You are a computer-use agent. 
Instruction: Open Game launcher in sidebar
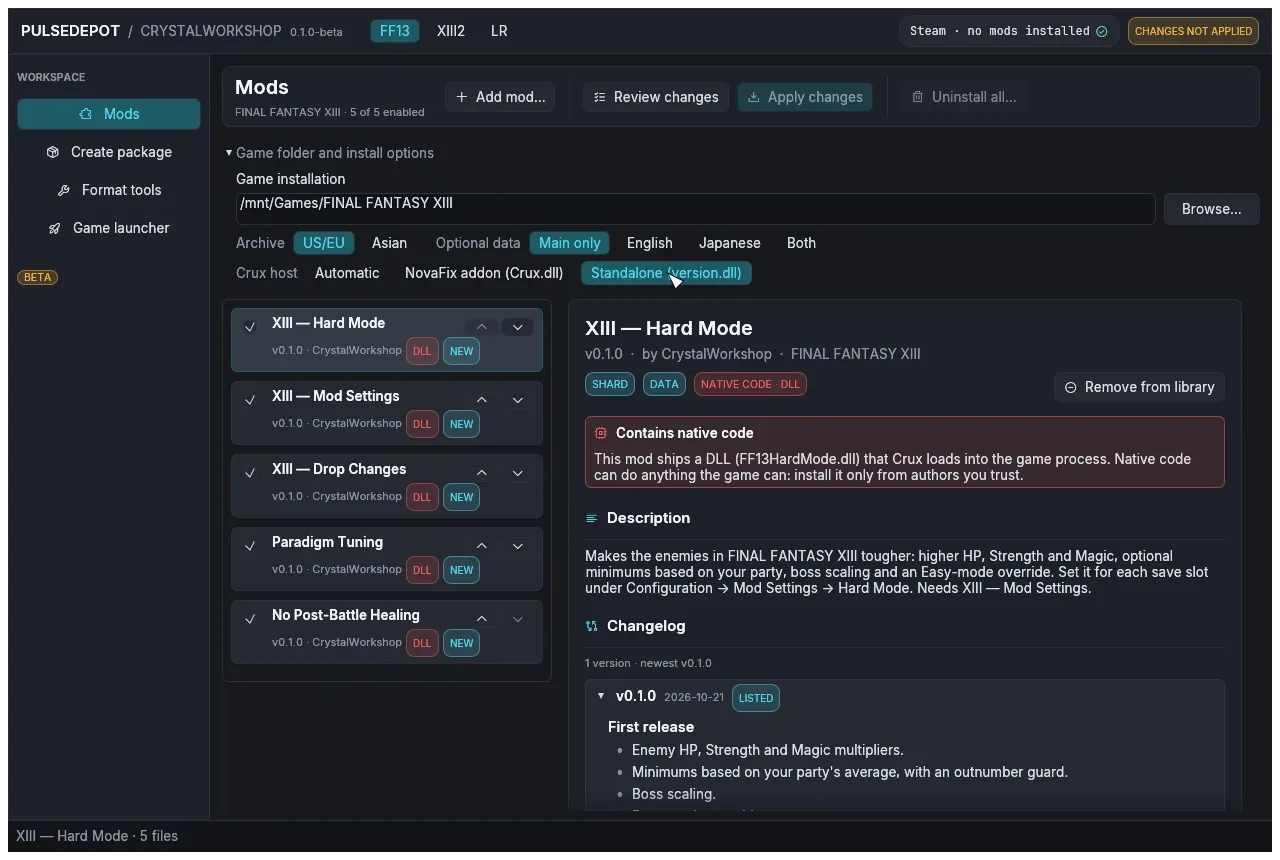pos(109,228)
